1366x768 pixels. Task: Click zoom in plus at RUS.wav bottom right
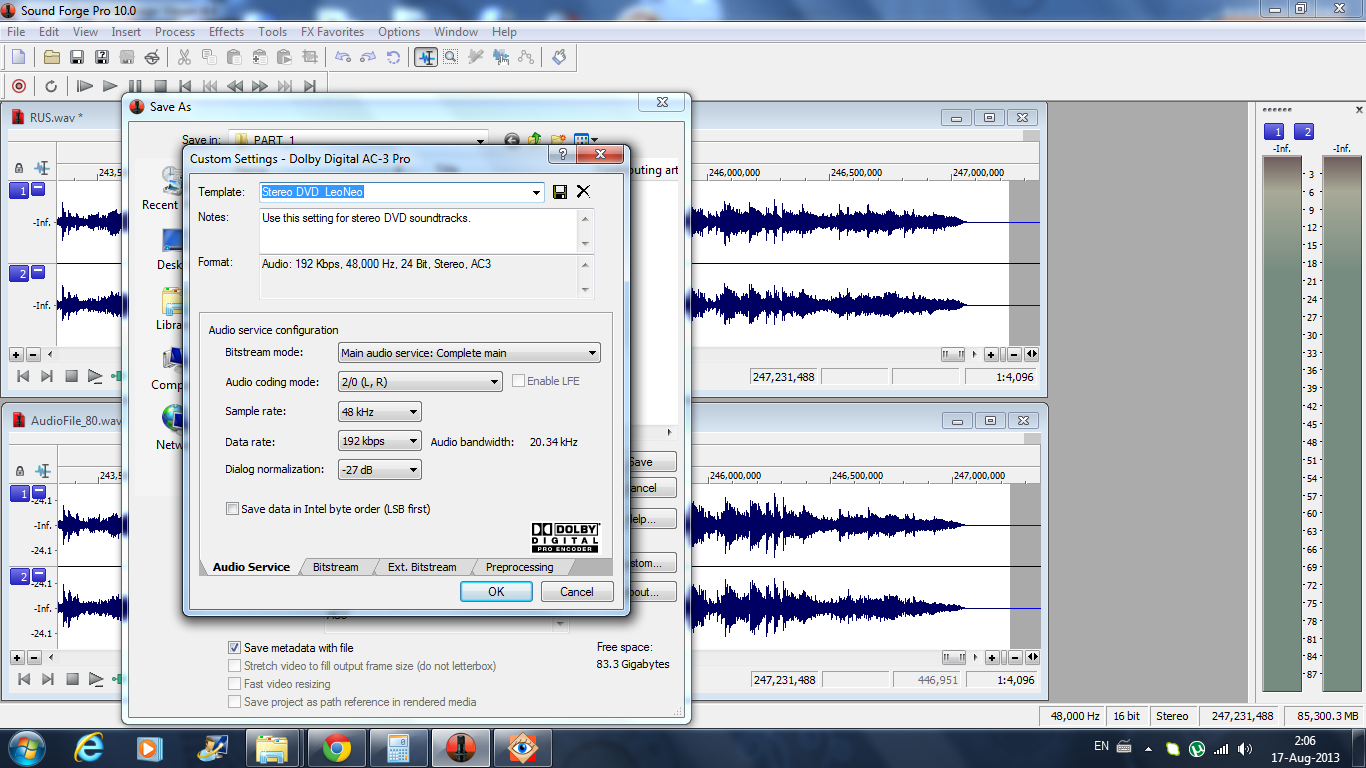[990, 354]
